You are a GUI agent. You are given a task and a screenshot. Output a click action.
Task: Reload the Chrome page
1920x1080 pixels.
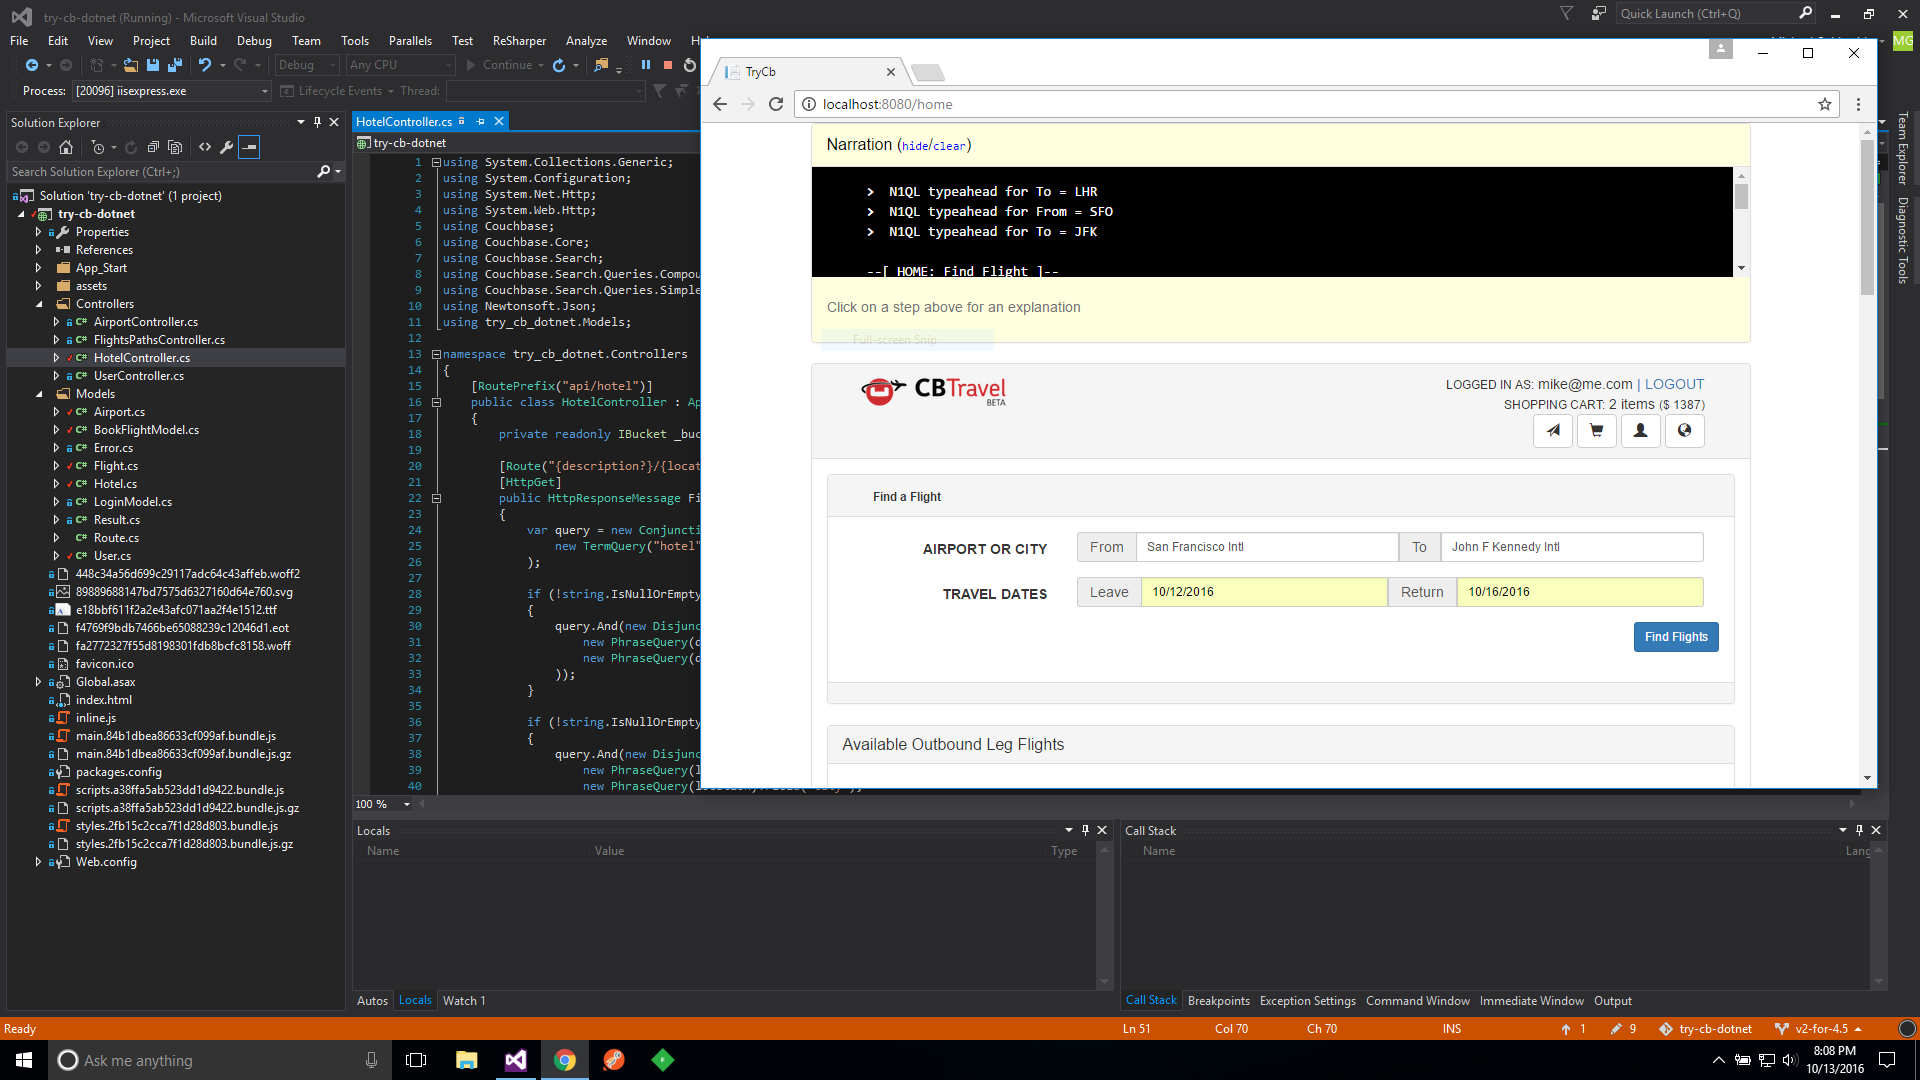pos(776,104)
